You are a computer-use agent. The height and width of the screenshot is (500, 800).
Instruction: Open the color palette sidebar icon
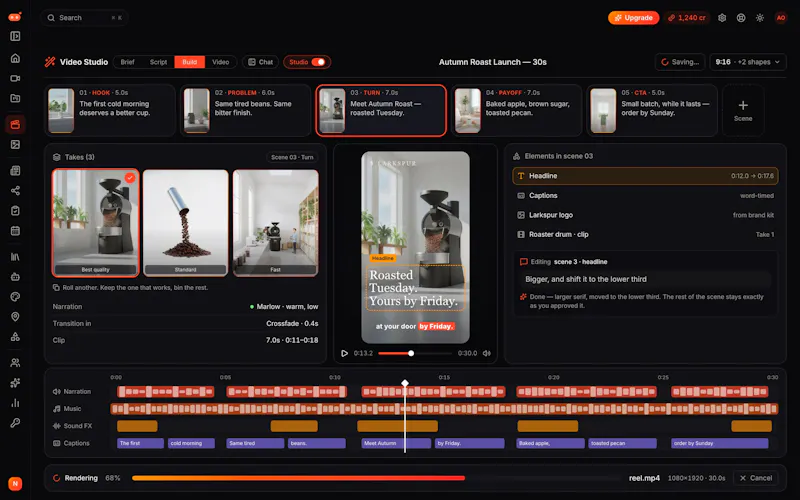15,296
